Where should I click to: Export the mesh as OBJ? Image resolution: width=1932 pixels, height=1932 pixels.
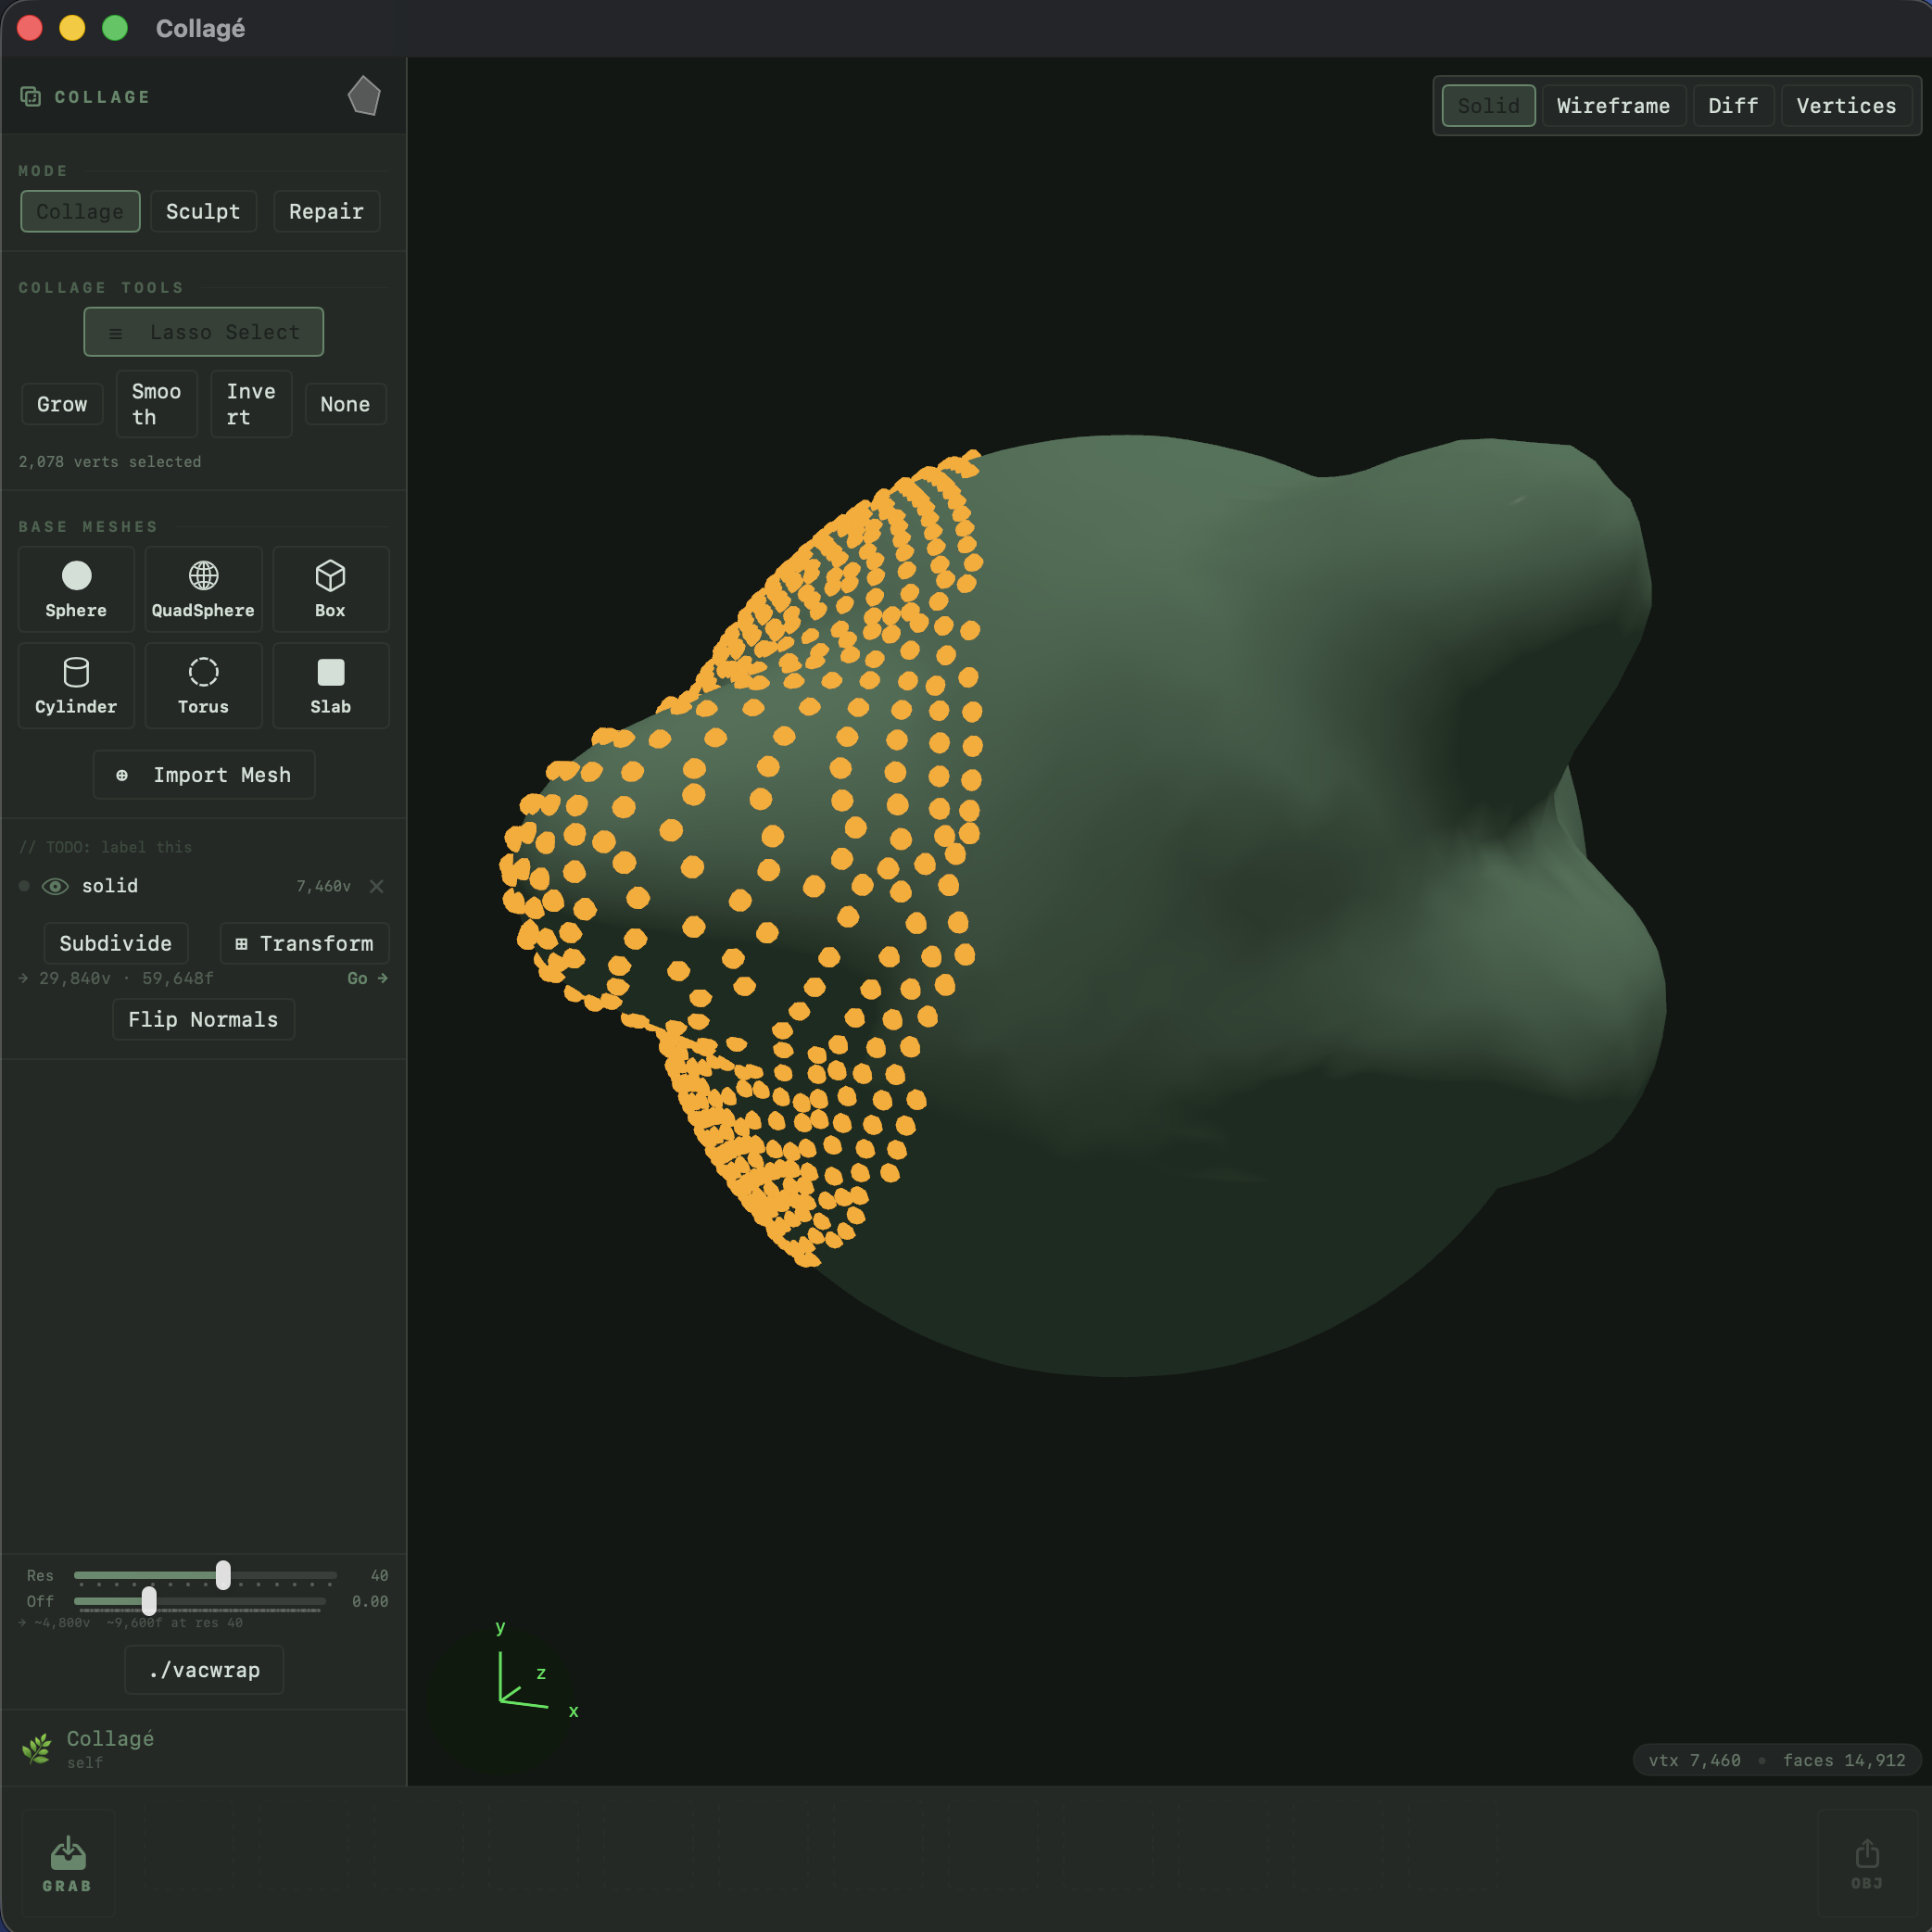[1866, 1860]
